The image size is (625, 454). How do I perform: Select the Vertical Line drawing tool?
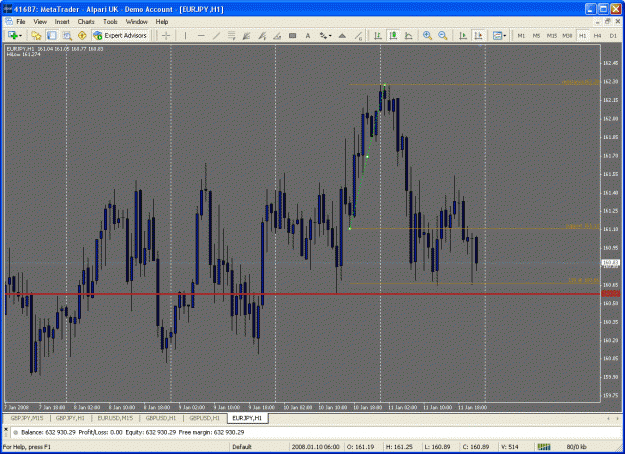[185, 35]
